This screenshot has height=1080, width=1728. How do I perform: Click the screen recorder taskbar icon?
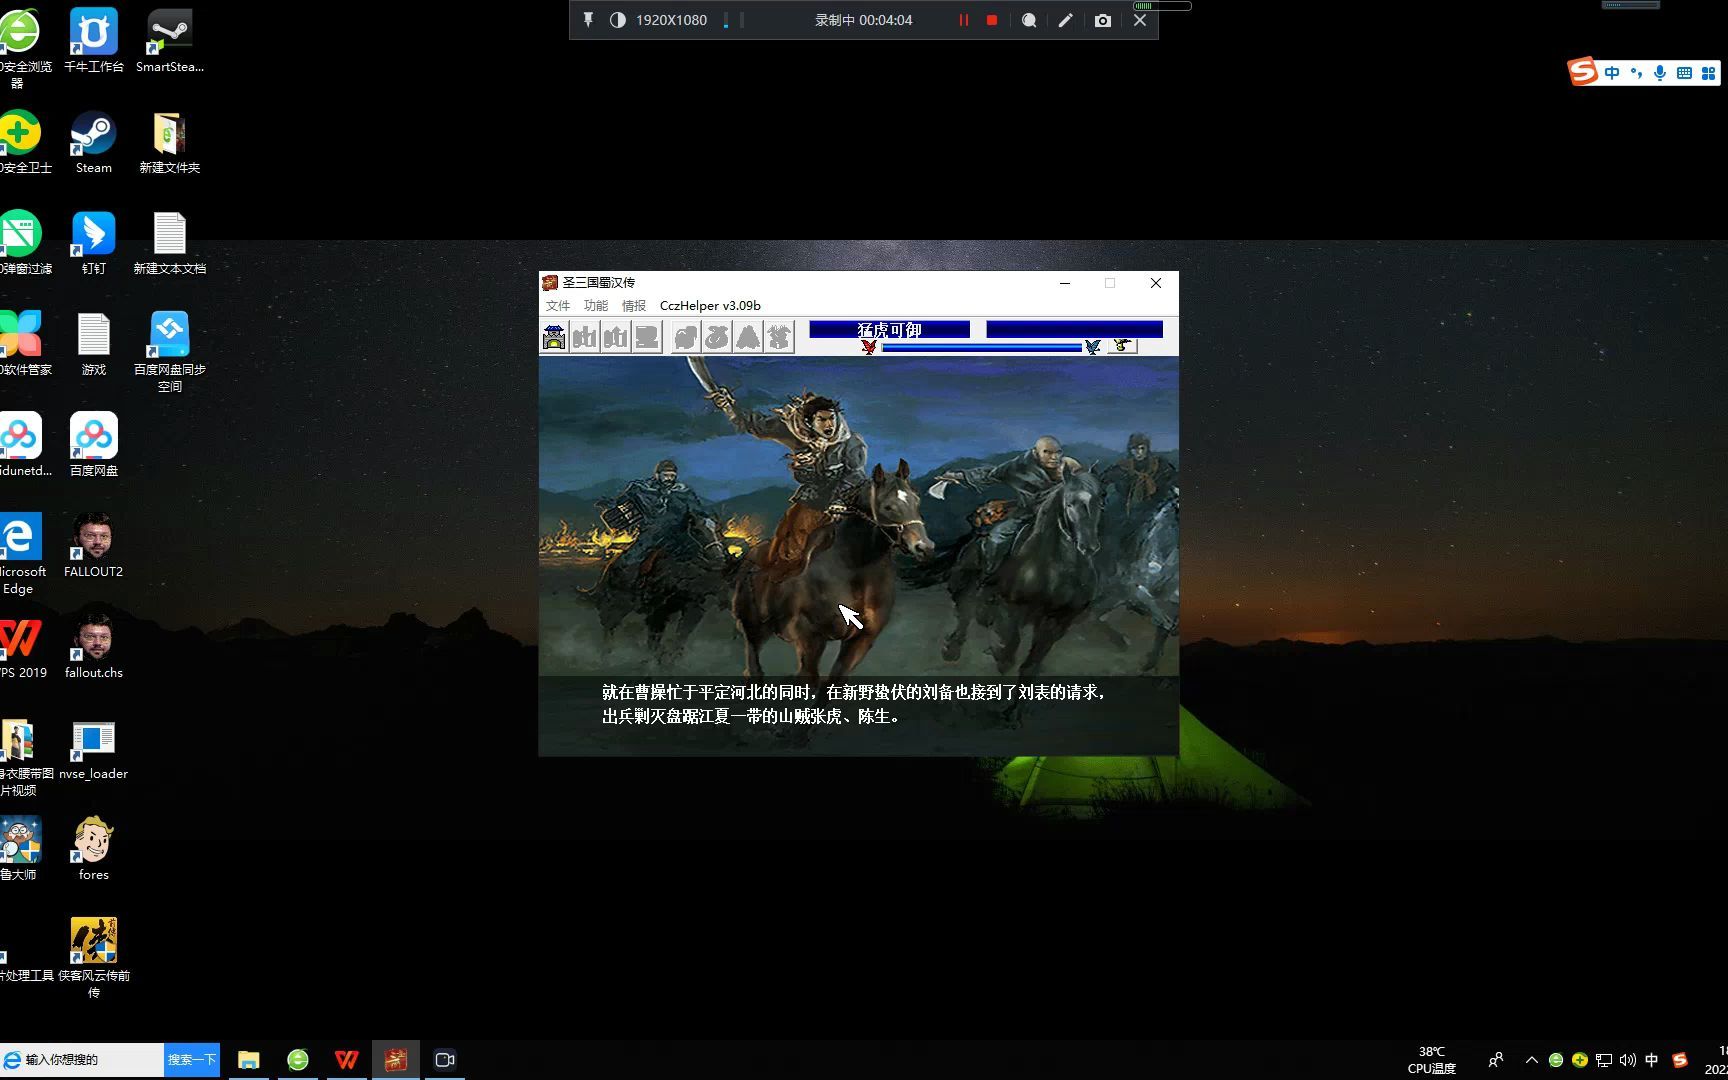tap(445, 1060)
